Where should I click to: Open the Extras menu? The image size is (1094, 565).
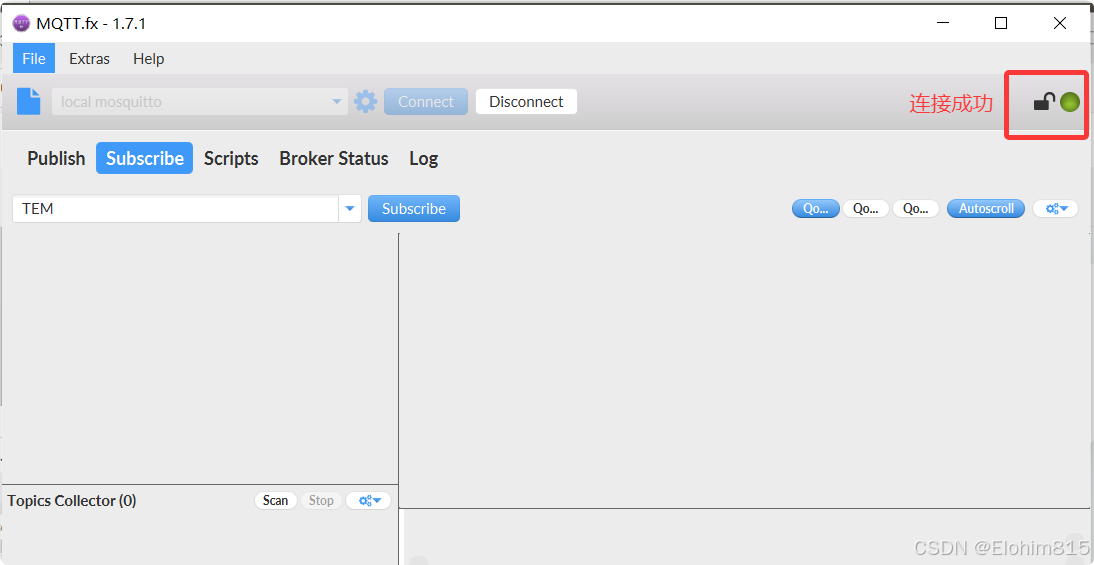click(89, 59)
